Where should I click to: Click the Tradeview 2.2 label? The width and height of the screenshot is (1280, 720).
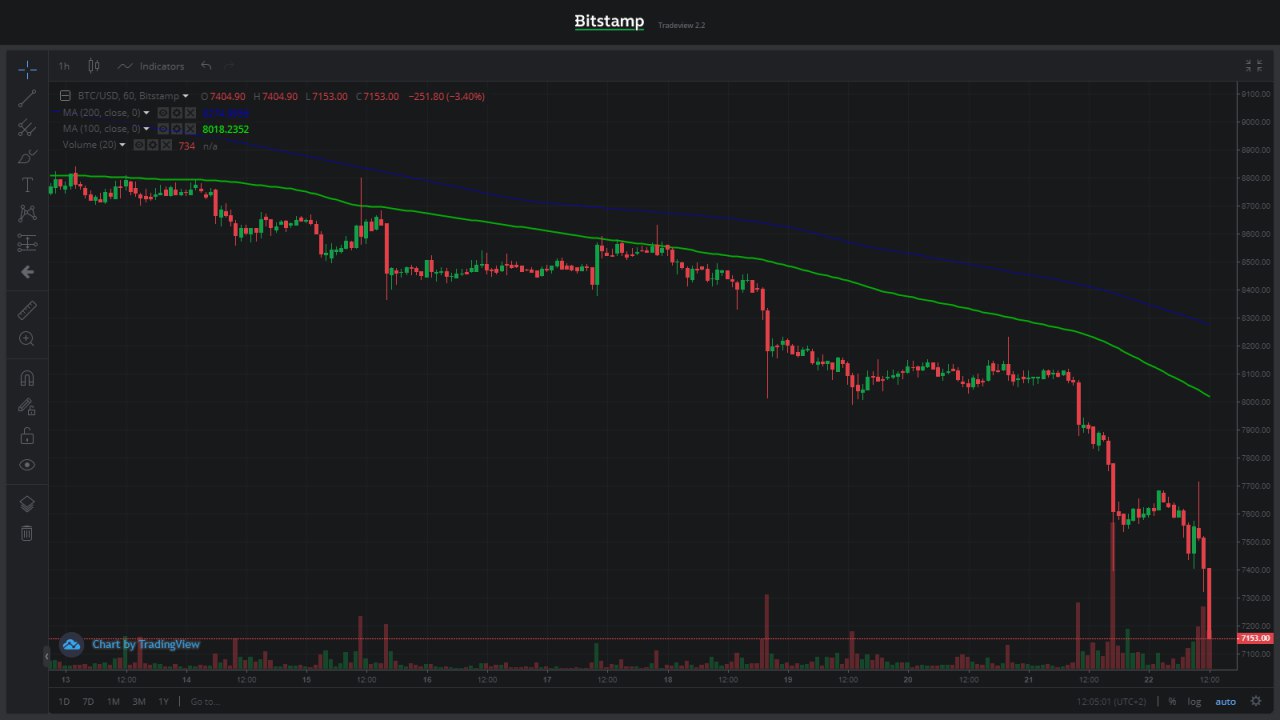pos(682,25)
